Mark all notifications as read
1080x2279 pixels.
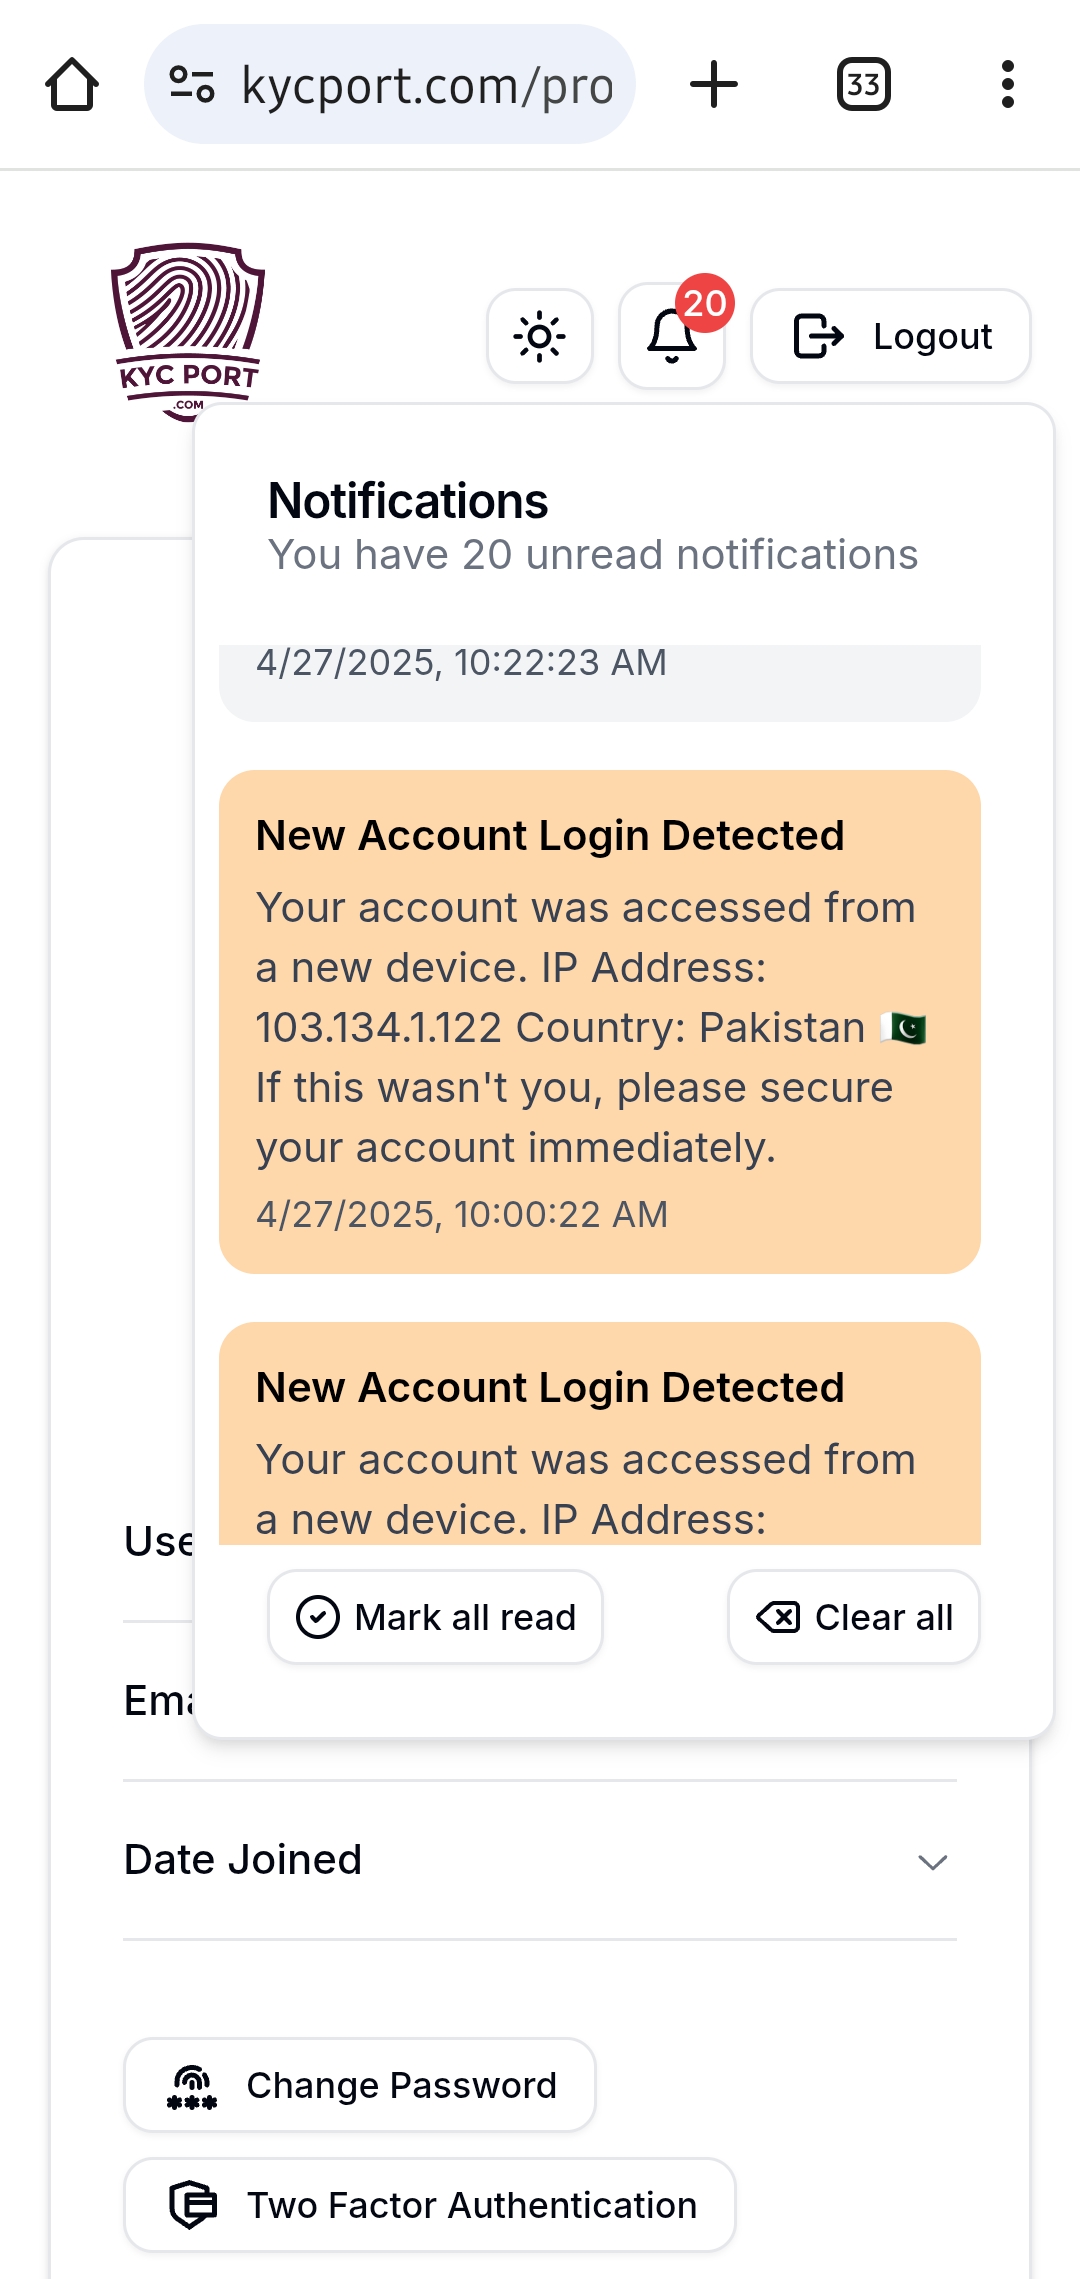pos(436,1617)
